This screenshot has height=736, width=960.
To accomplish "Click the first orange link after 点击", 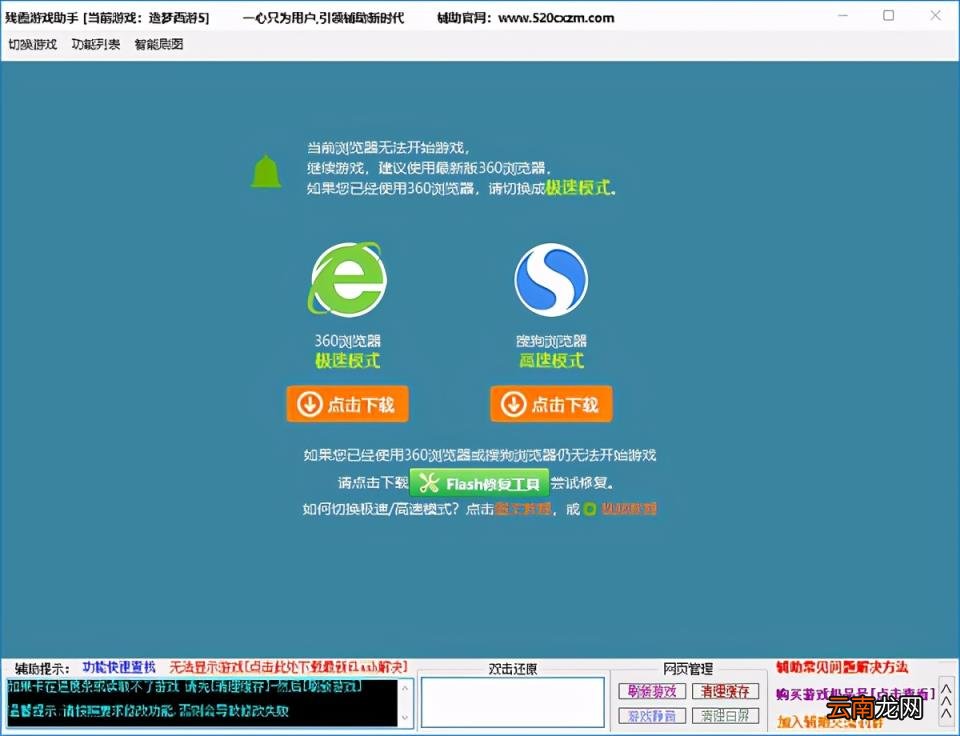I will (x=523, y=509).
